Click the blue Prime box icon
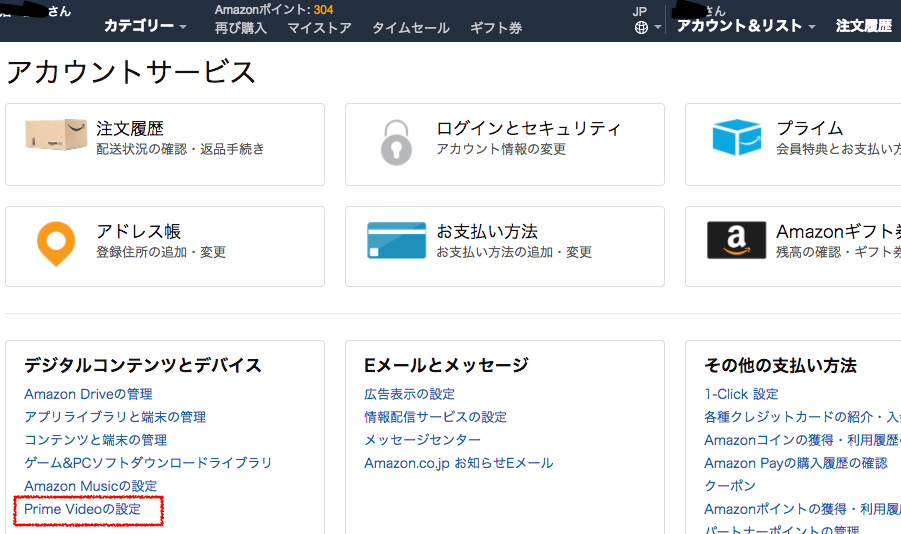 pyautogui.click(x=737, y=137)
